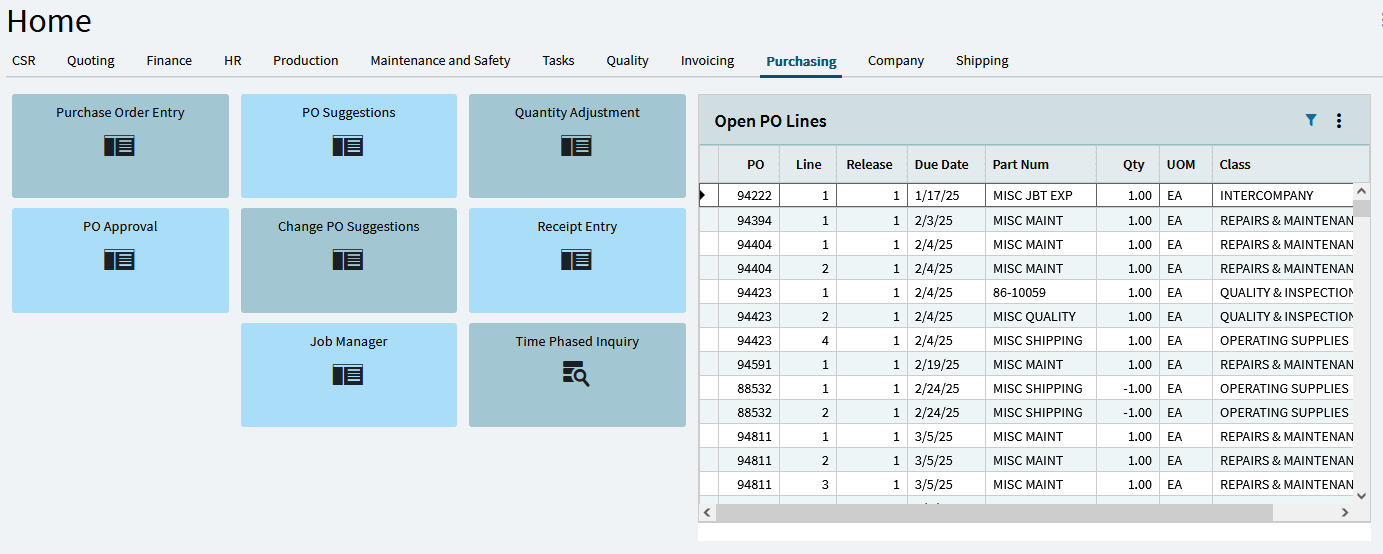Switch to the Production tab
Screen dimensions: 1383x554
[305, 61]
